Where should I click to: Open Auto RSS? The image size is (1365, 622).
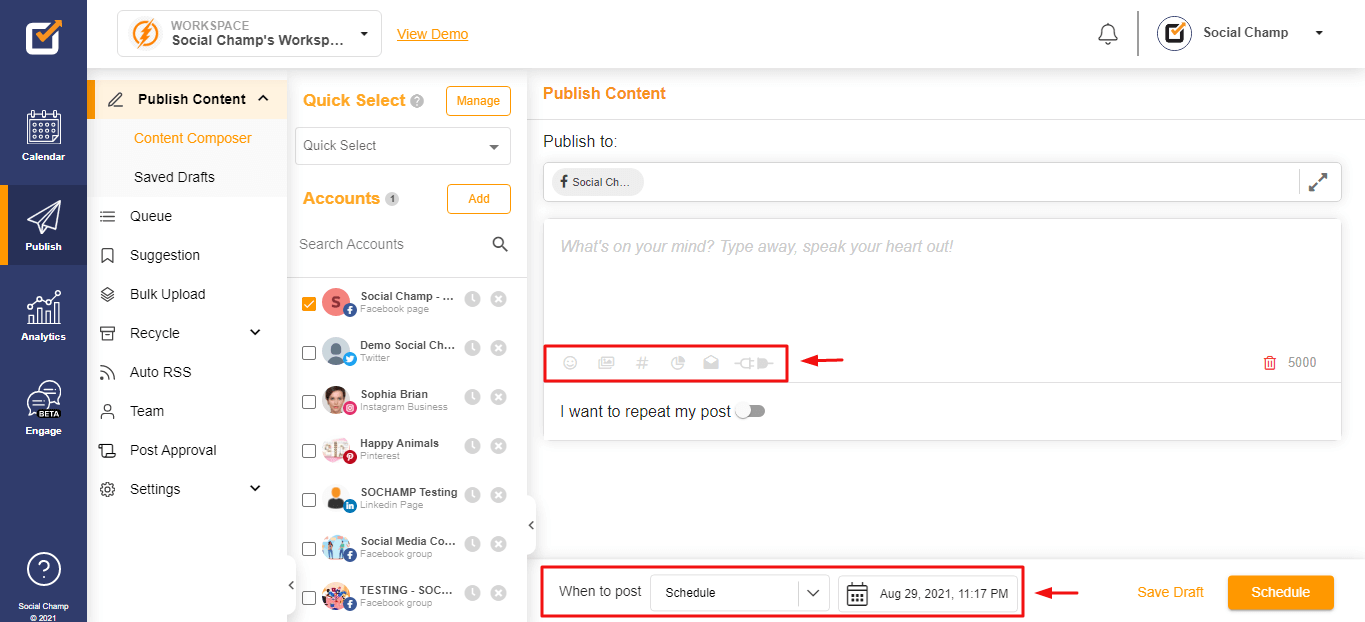[161, 372]
